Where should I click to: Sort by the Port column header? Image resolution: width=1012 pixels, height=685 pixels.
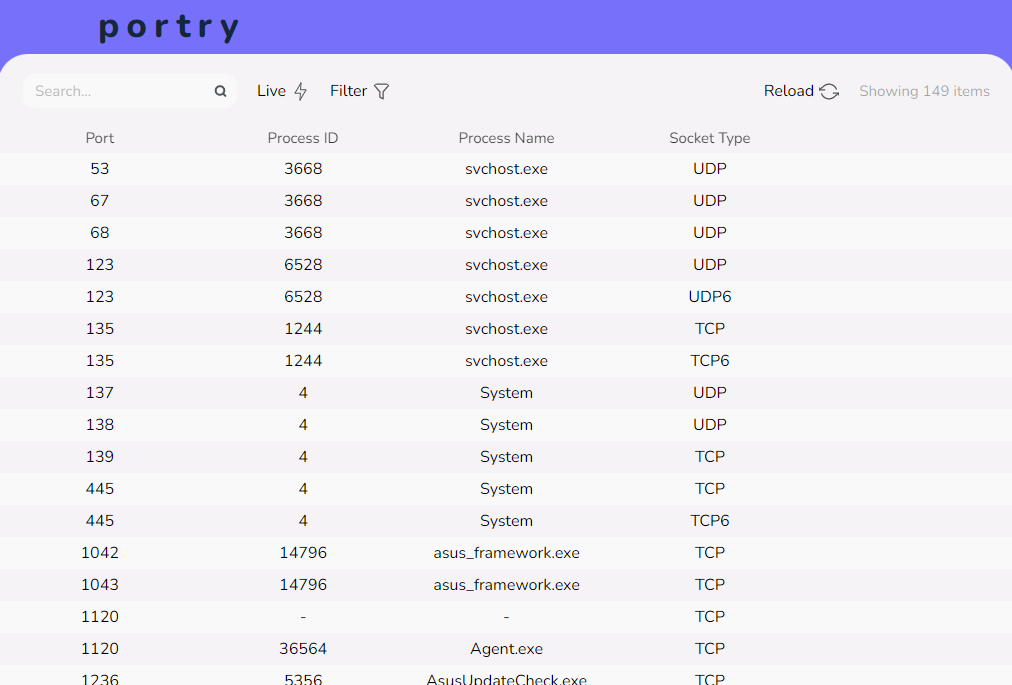click(100, 138)
